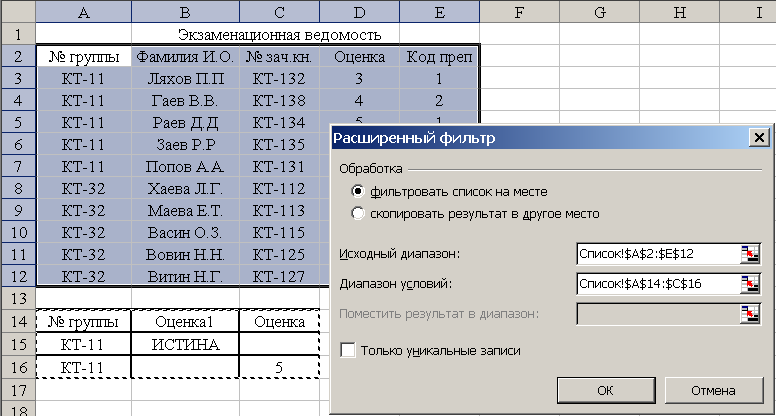Image resolution: width=776 pixels, height=416 pixels.
Task: Click cell Васин О.З.
Action: (x=185, y=232)
